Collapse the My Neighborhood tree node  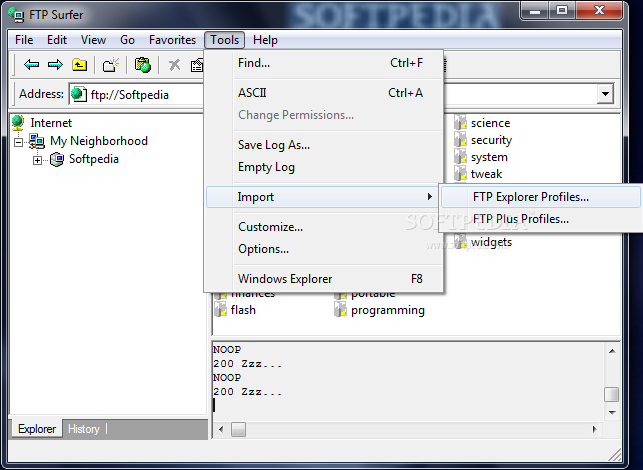click(18, 142)
